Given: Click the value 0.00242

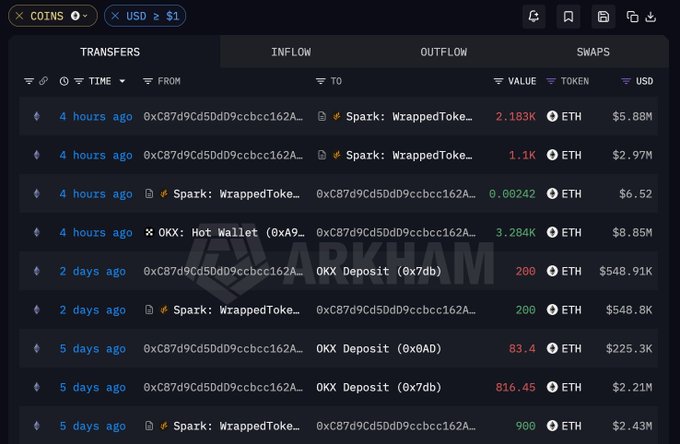Looking at the screenshot, I should click(512, 194).
